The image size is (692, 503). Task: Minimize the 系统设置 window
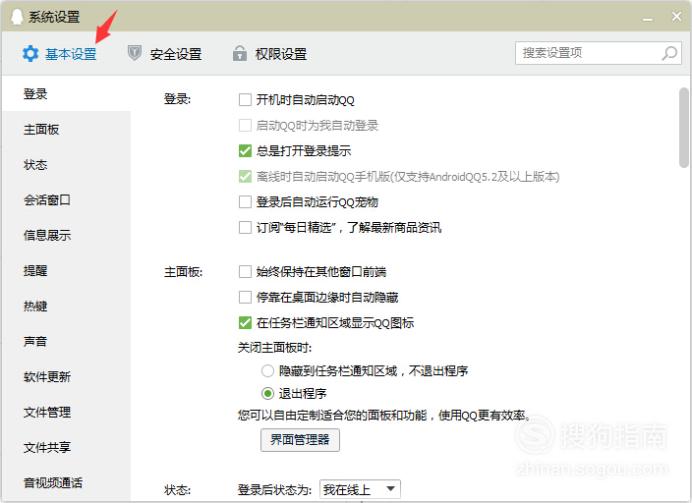[648, 19]
